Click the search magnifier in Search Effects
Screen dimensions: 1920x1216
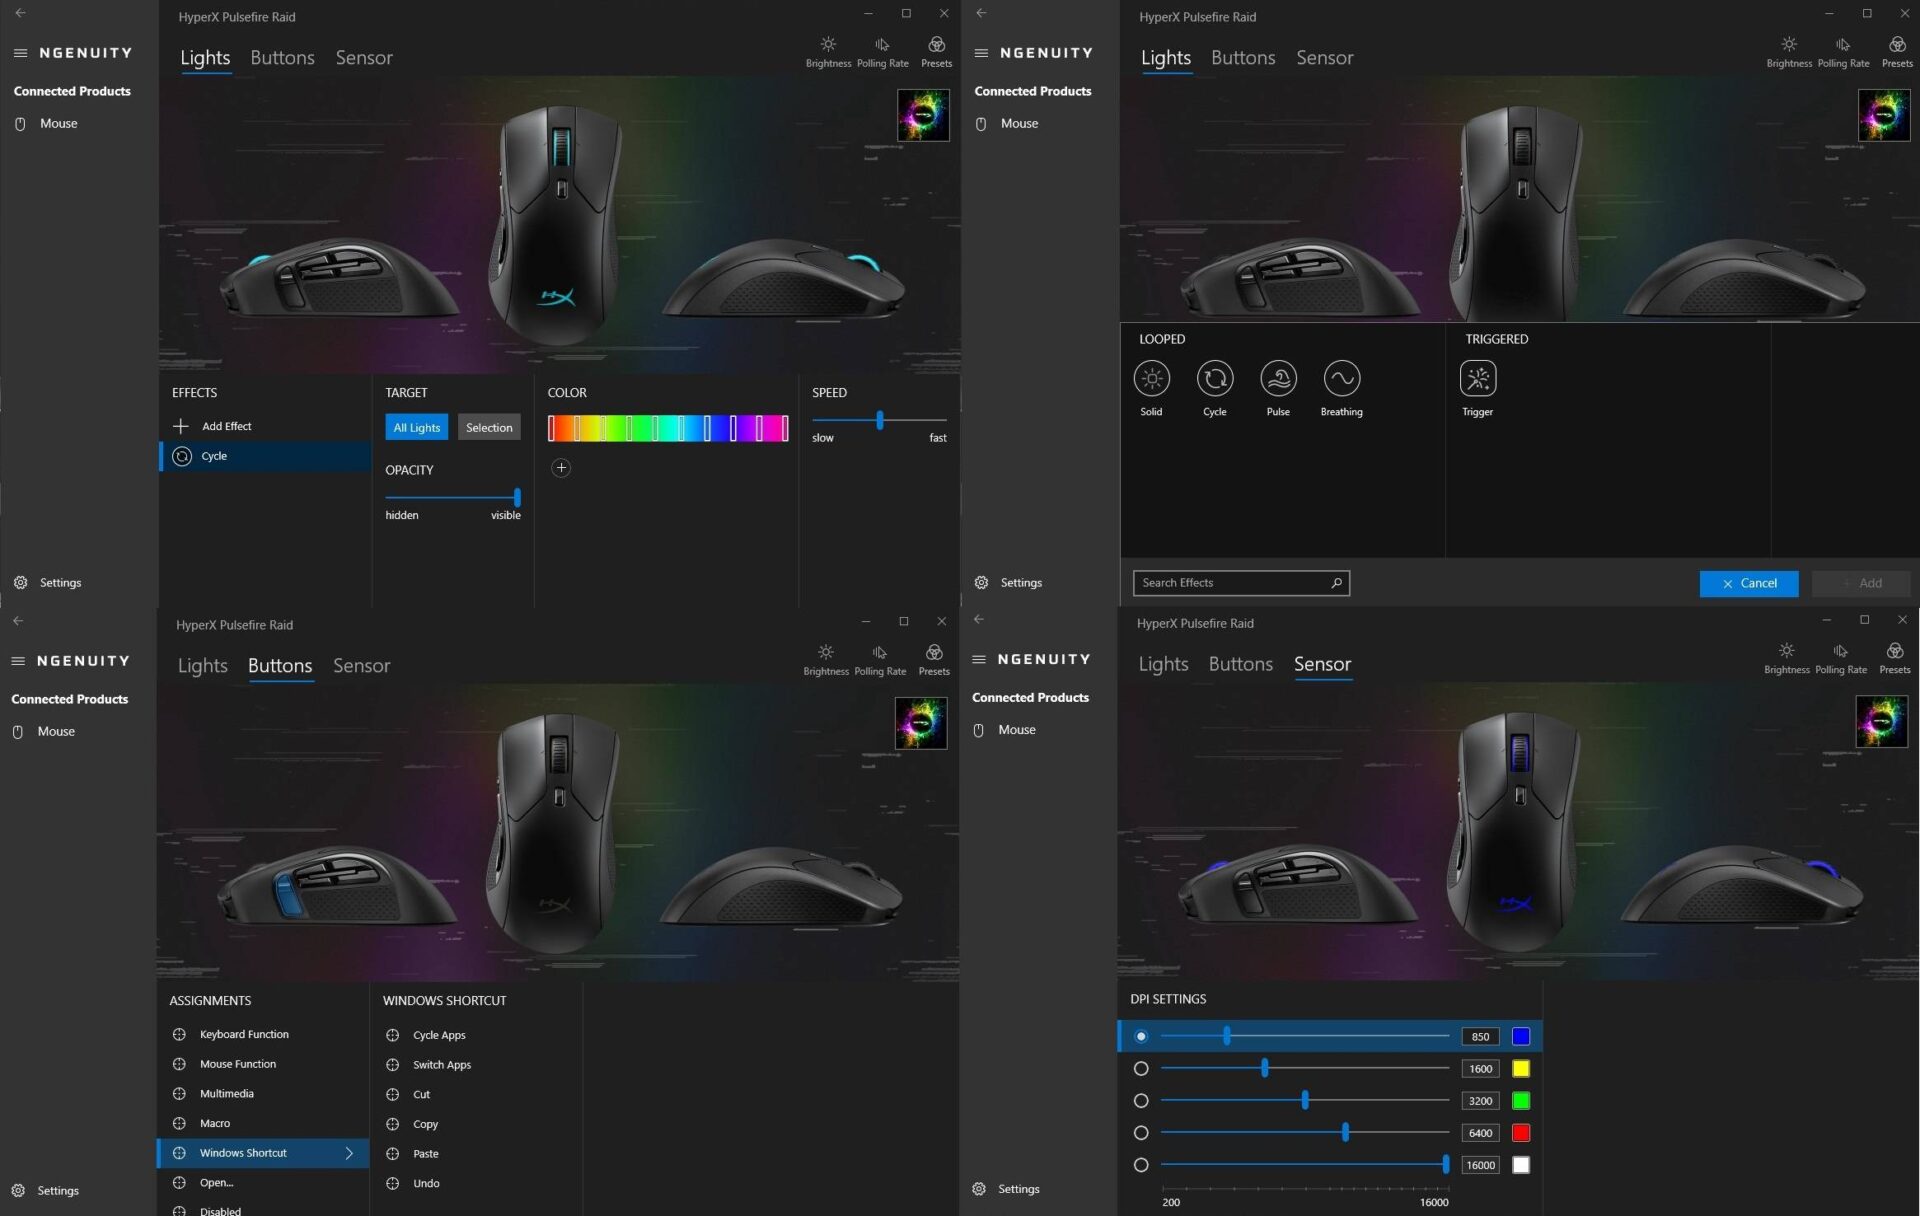pos(1336,583)
